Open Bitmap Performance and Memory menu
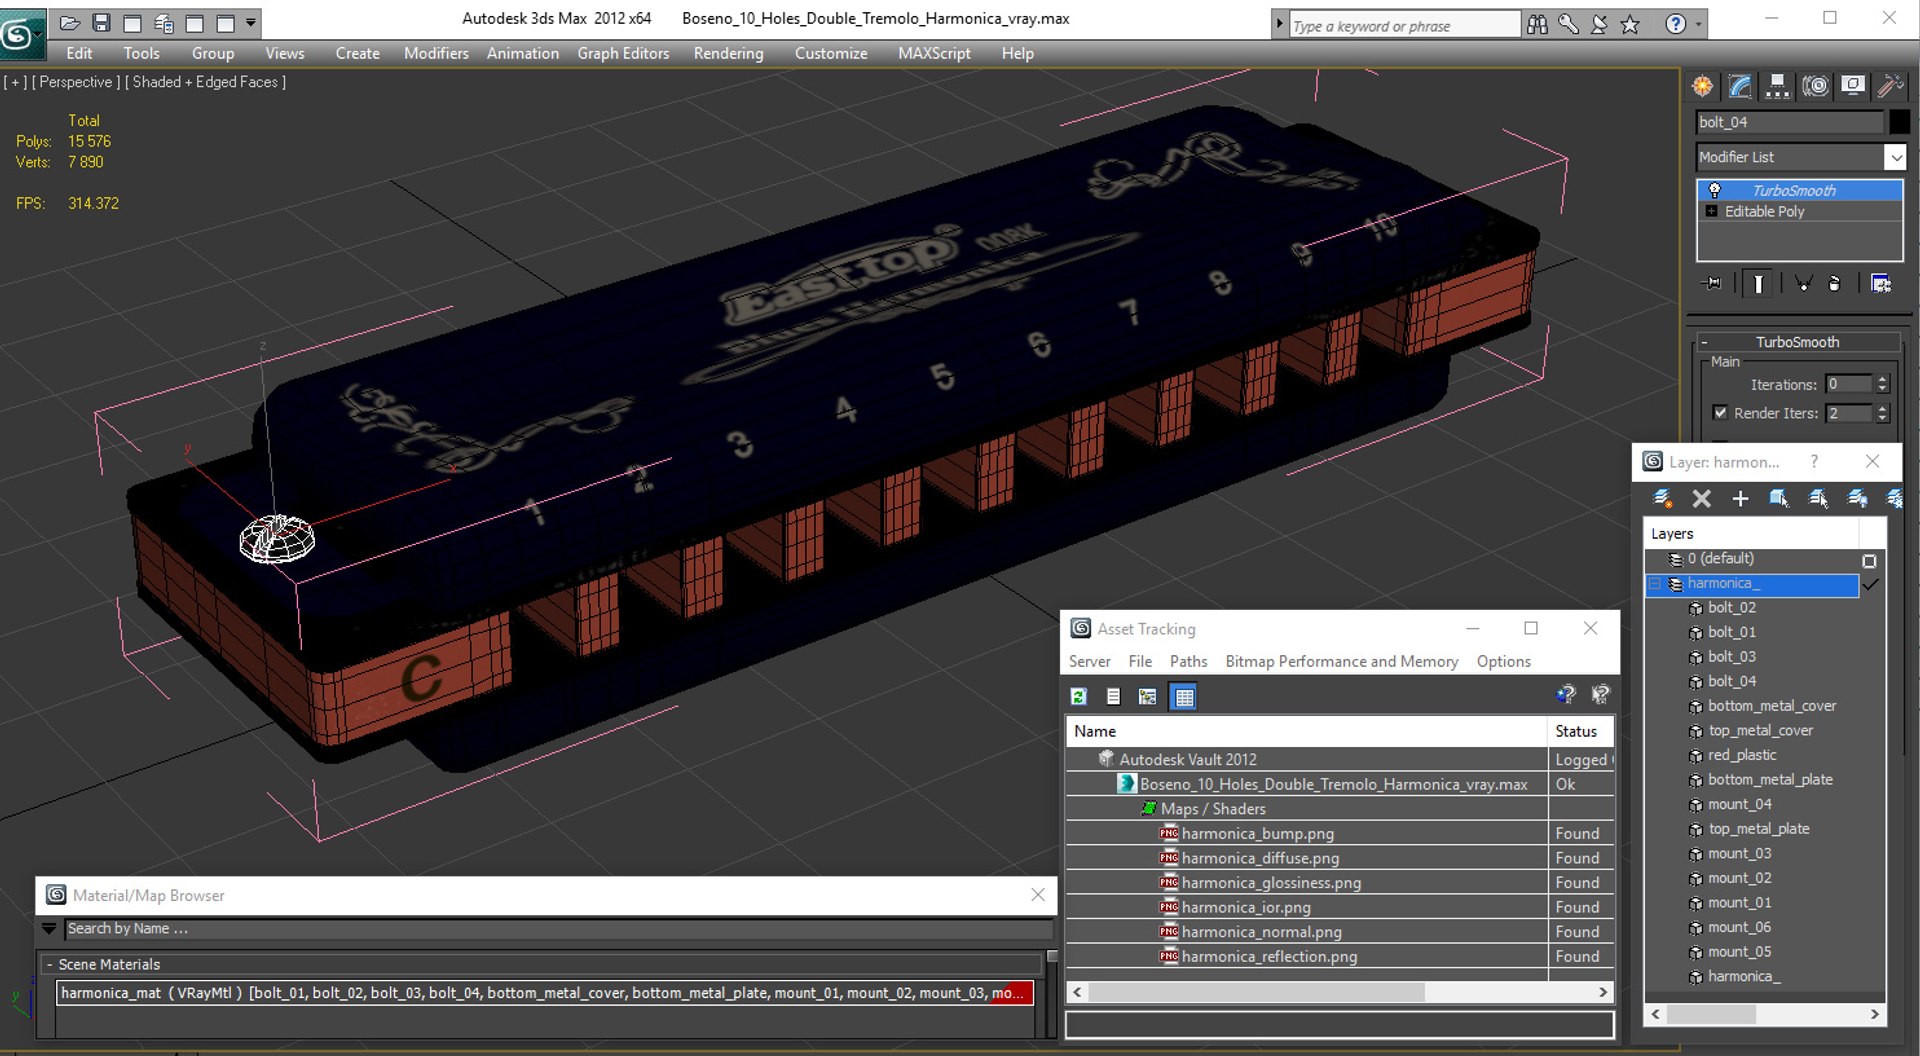 [1341, 662]
